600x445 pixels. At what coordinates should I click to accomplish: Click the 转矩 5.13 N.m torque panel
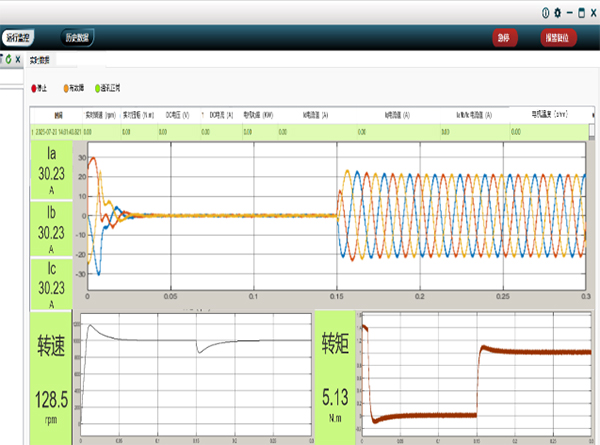(335, 378)
